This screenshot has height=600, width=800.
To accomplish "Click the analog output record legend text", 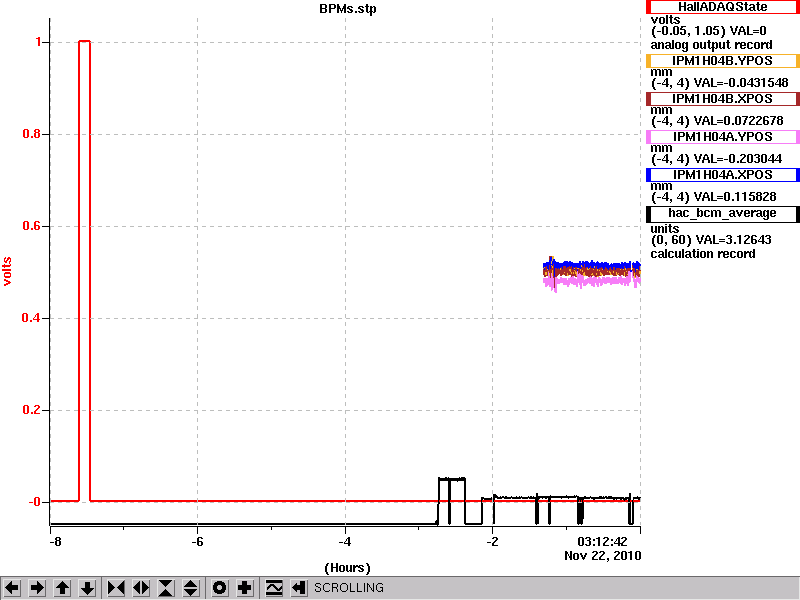I will [x=711, y=45].
